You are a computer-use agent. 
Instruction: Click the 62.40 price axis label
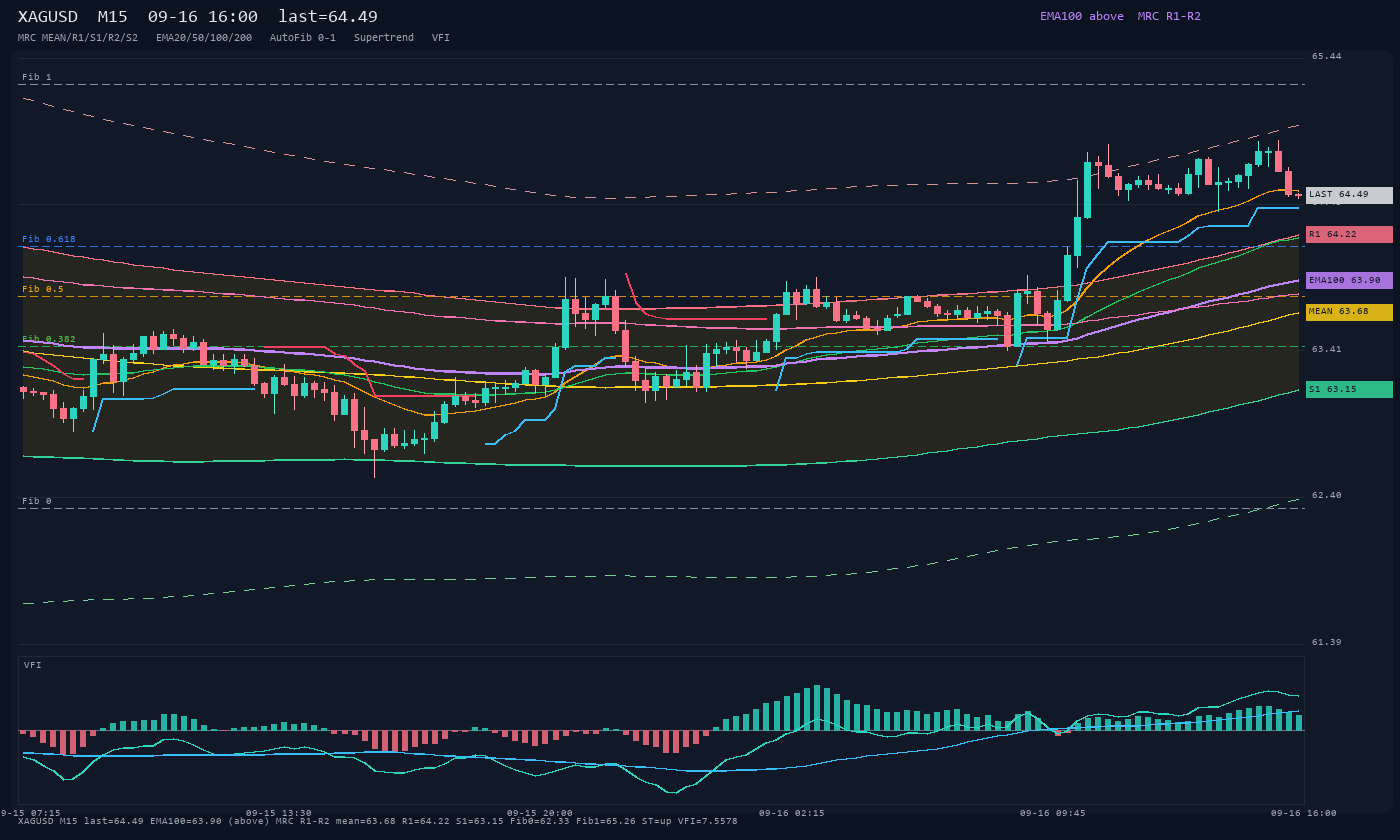coord(1327,495)
